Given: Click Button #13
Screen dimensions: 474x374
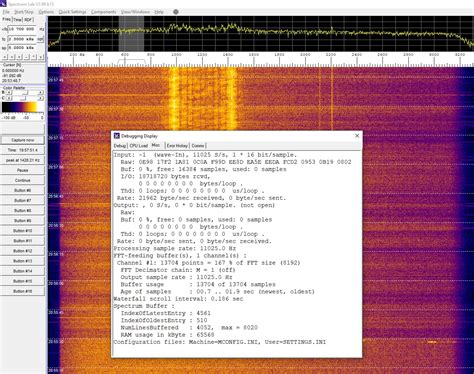Looking at the screenshot, I should point(23,261).
